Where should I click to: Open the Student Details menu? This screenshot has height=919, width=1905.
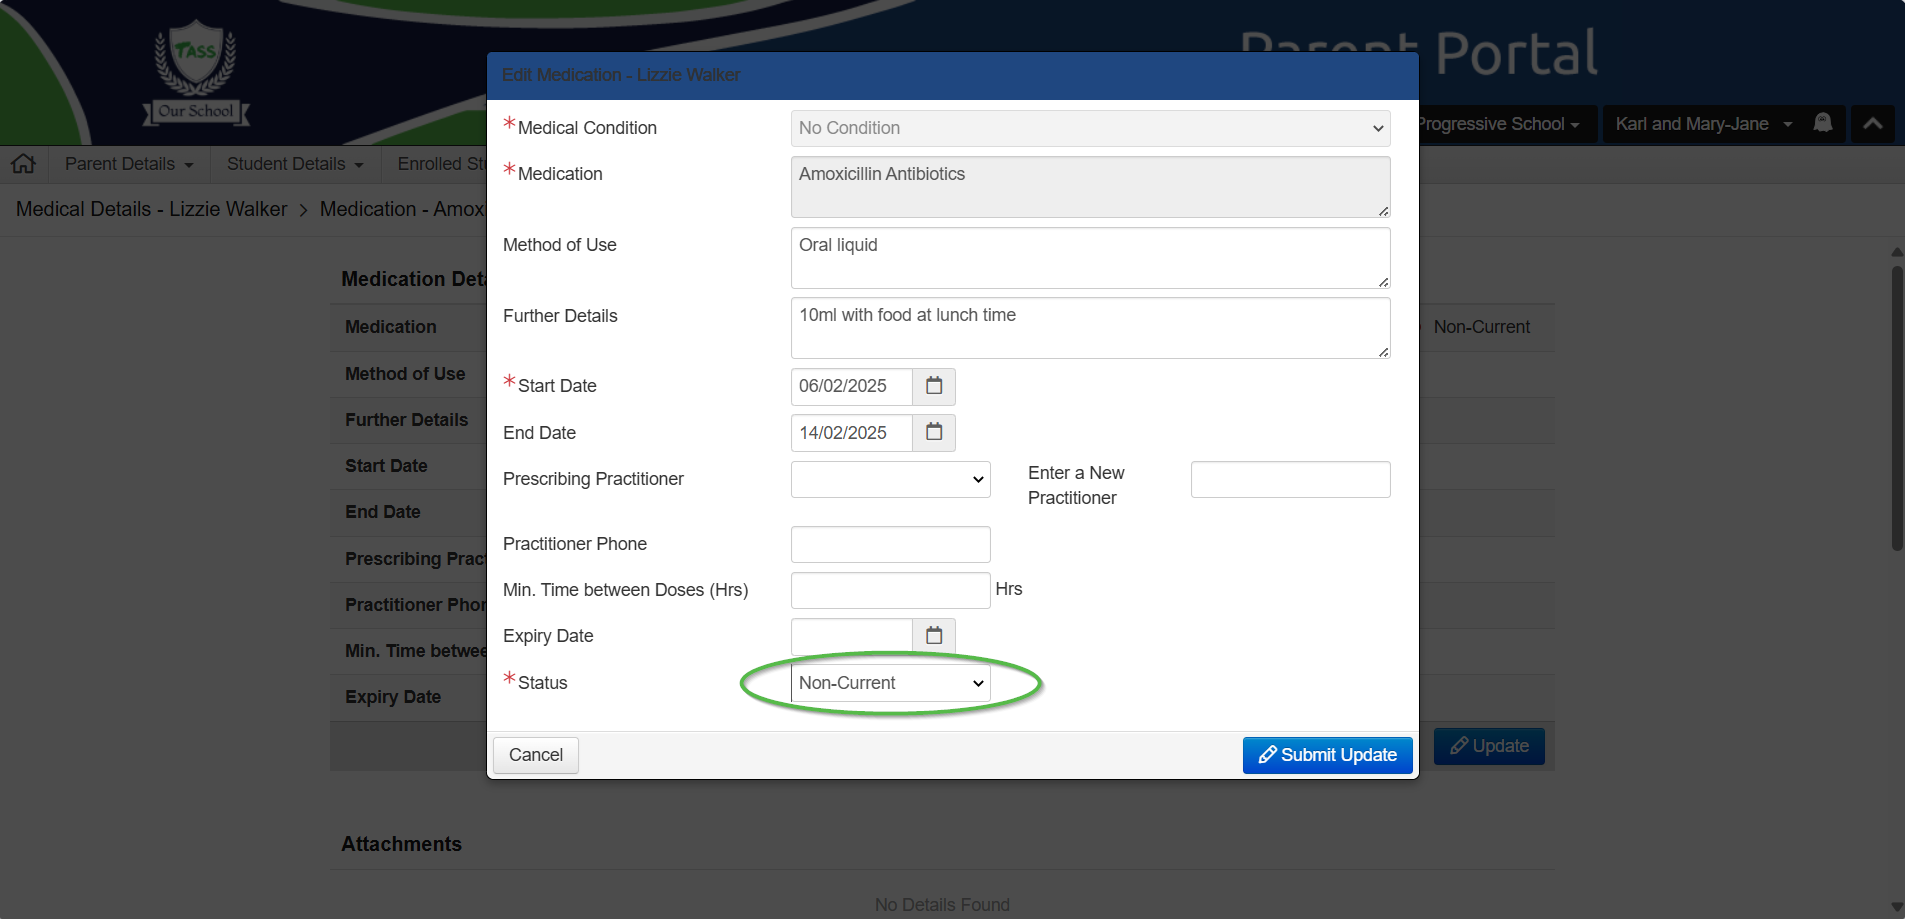(x=295, y=164)
